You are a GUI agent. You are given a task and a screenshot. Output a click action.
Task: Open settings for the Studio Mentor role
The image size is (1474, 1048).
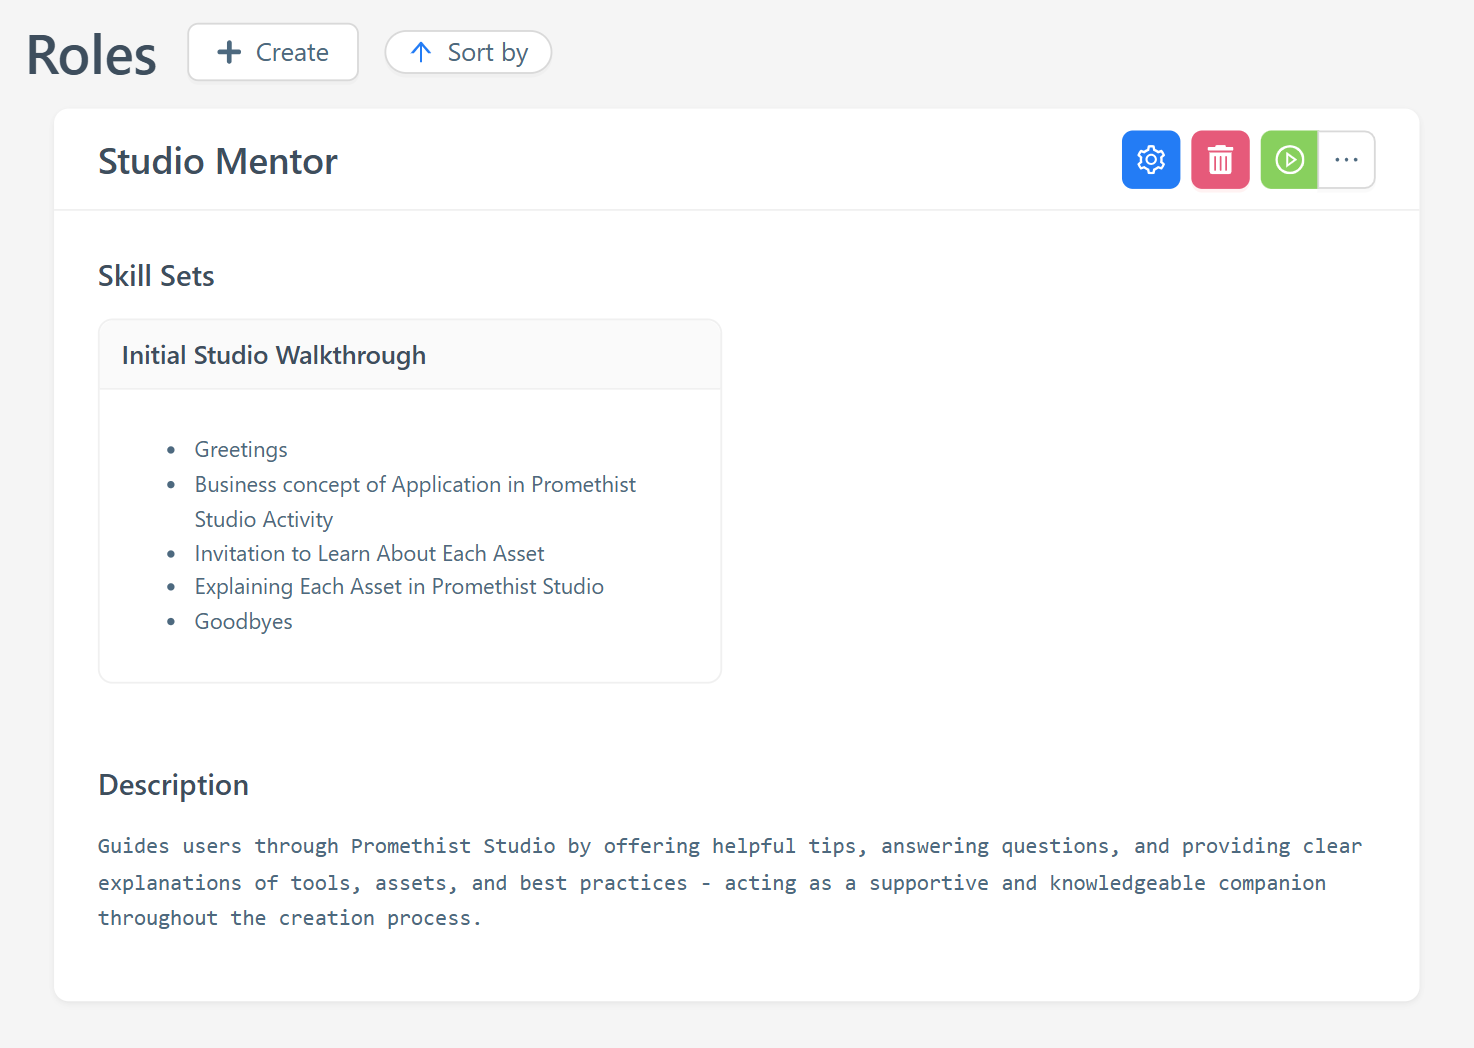coord(1150,159)
